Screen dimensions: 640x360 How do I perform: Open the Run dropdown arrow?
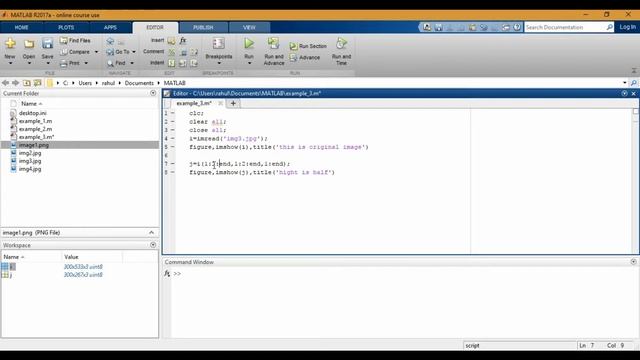[x=249, y=63]
